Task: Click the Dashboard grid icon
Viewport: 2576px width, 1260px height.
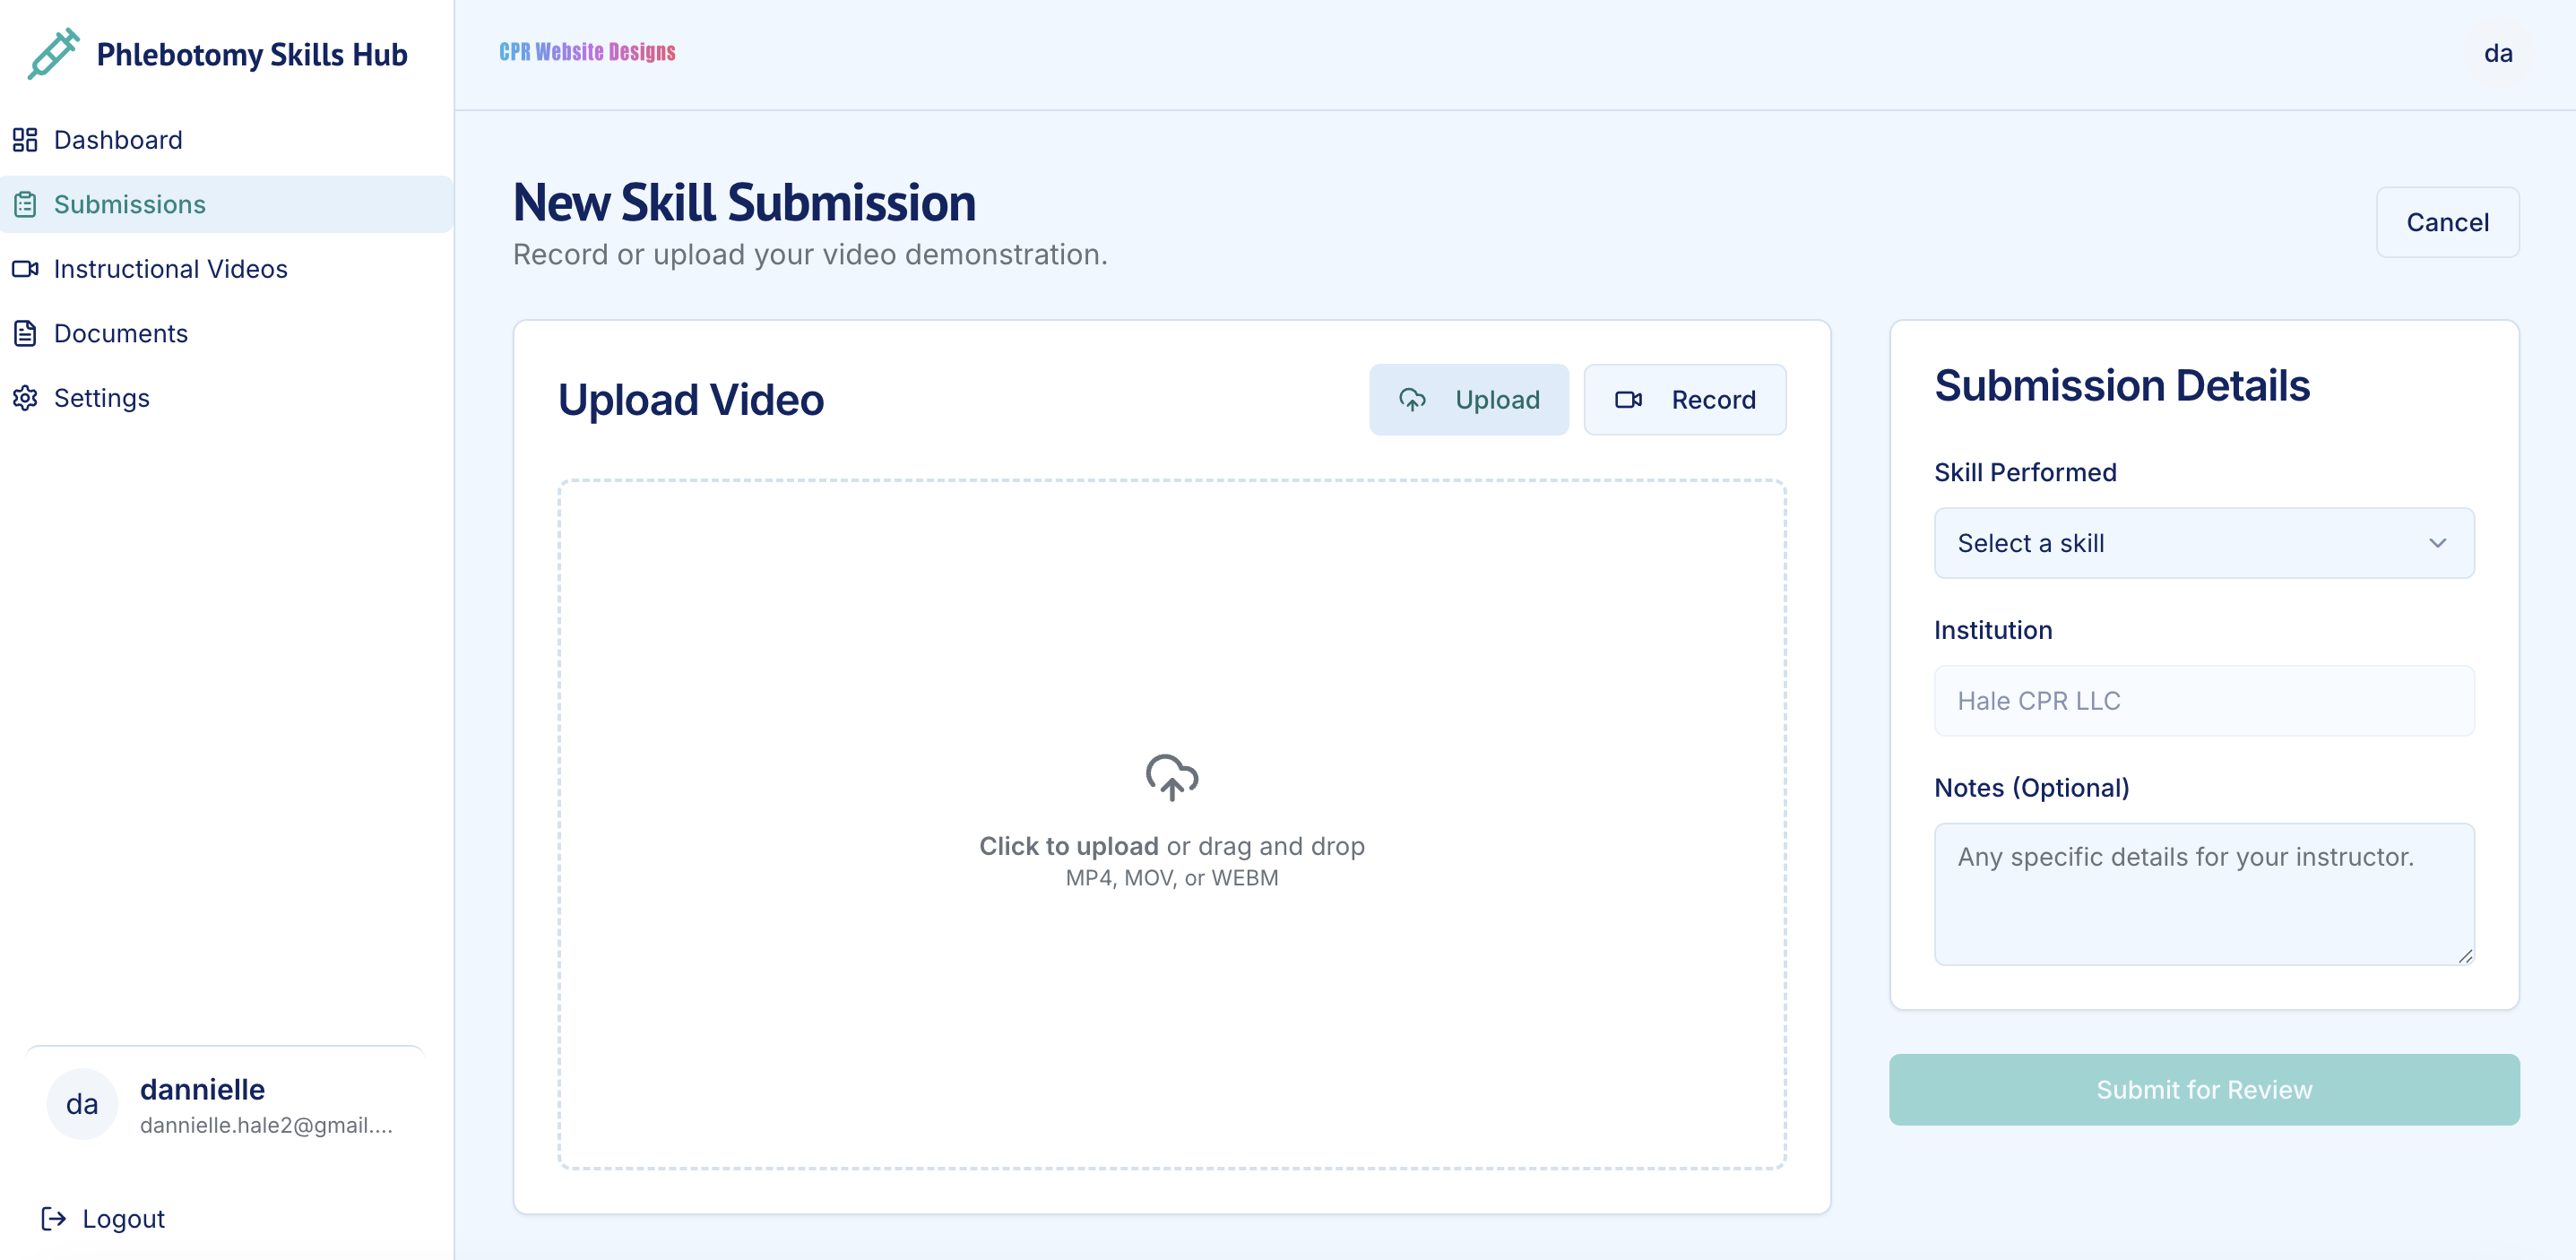Action: pos(25,140)
